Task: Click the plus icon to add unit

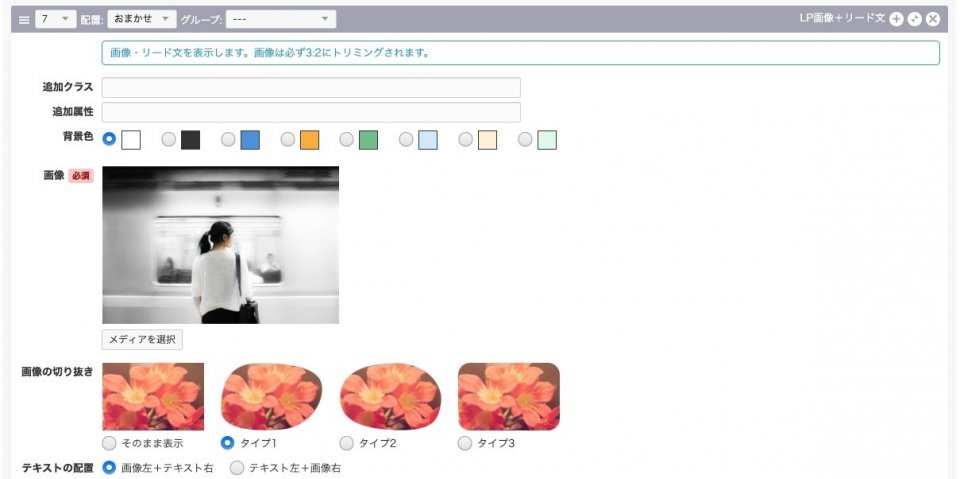Action: 896,19
